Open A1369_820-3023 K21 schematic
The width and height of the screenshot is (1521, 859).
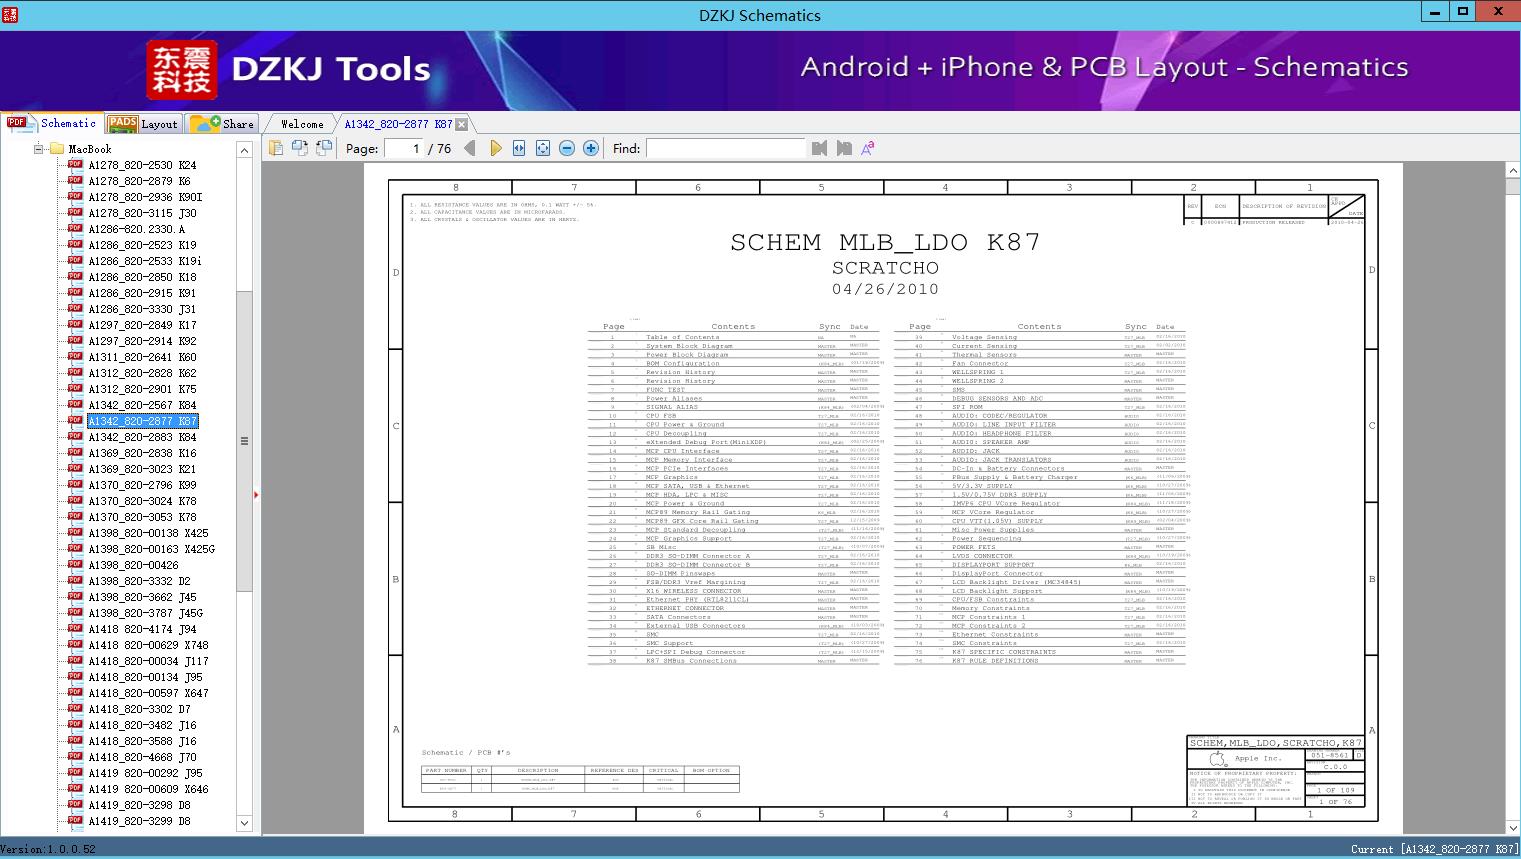[142, 469]
